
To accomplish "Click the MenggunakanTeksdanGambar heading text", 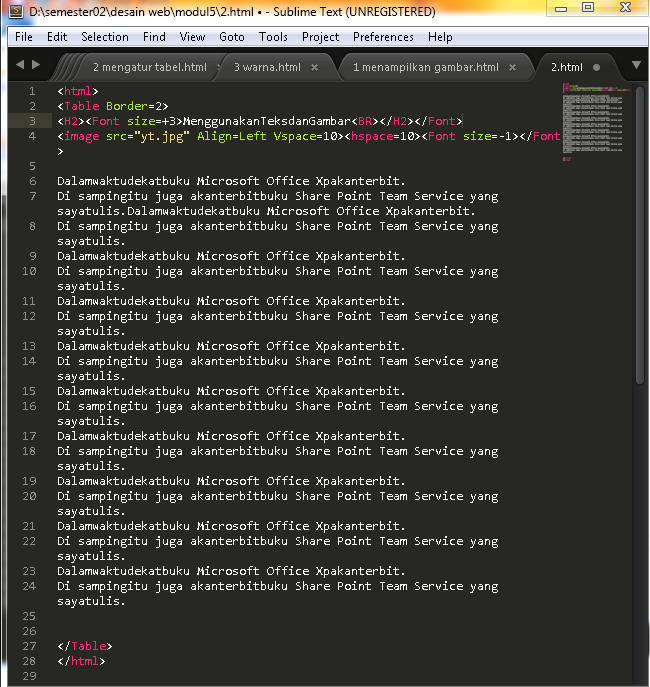I will pyautogui.click(x=267, y=121).
